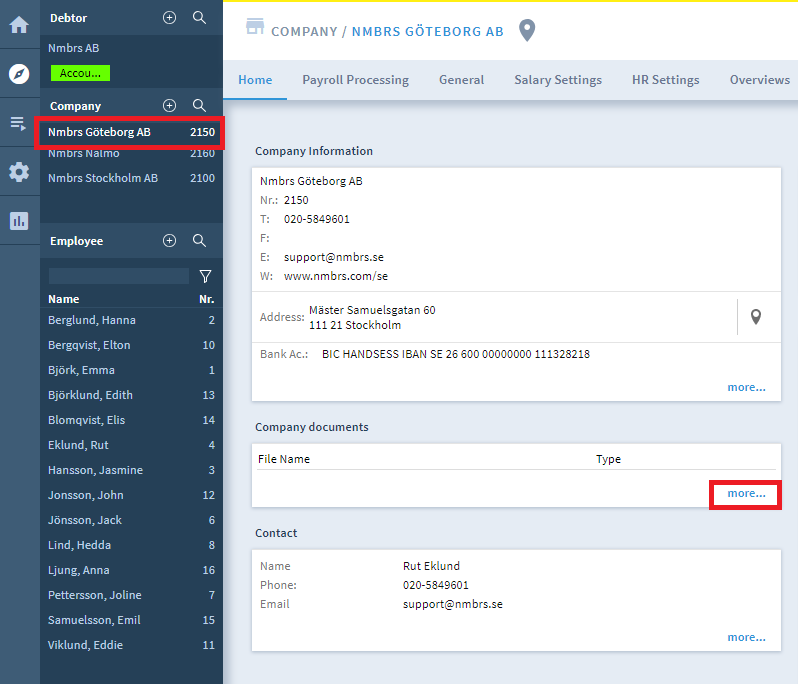Open the compass Explorer icon
798x684 pixels.
tap(19, 74)
